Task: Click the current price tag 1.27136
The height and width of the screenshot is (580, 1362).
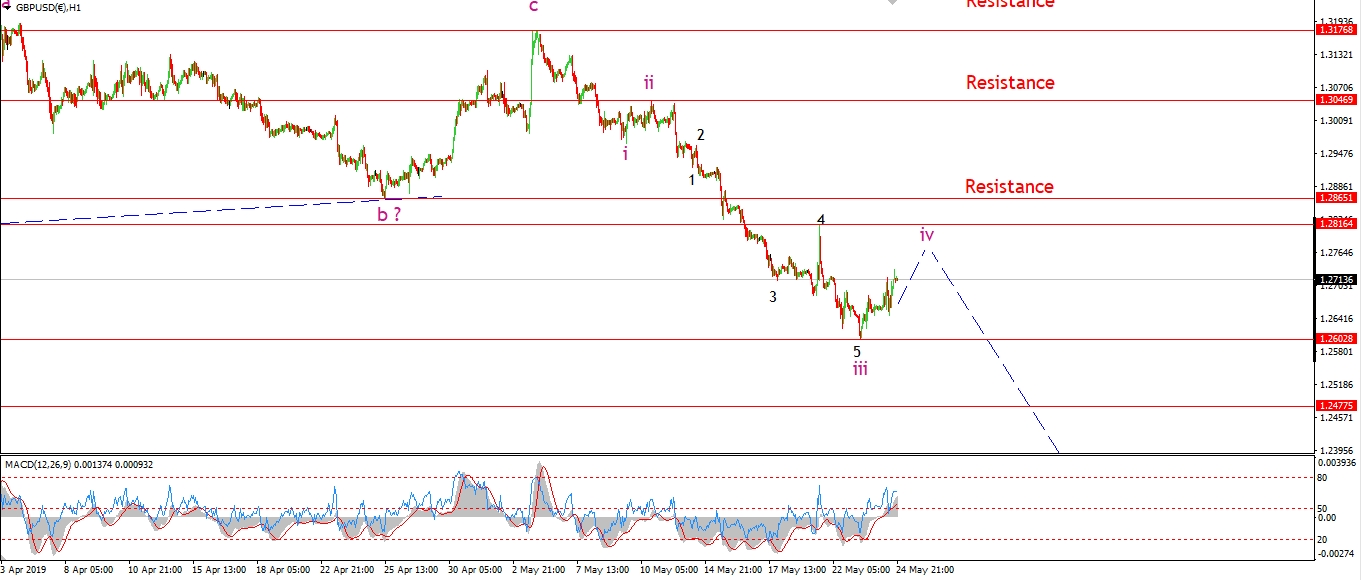Action: coord(1337,279)
